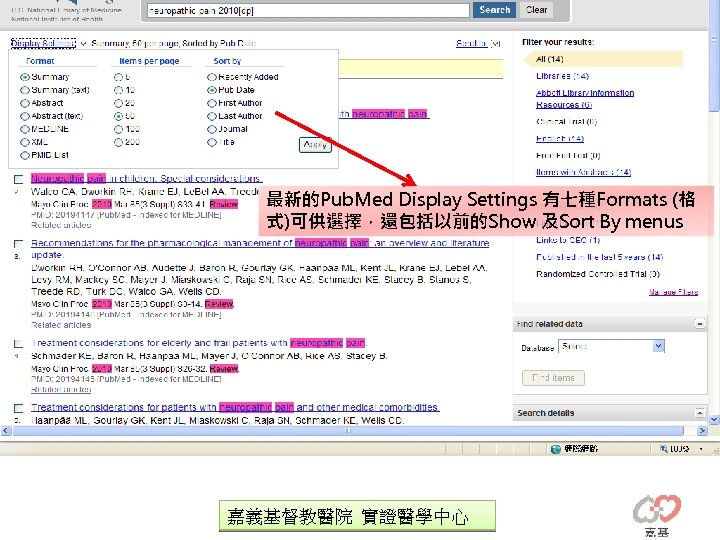Set items per page to 10

118,90
